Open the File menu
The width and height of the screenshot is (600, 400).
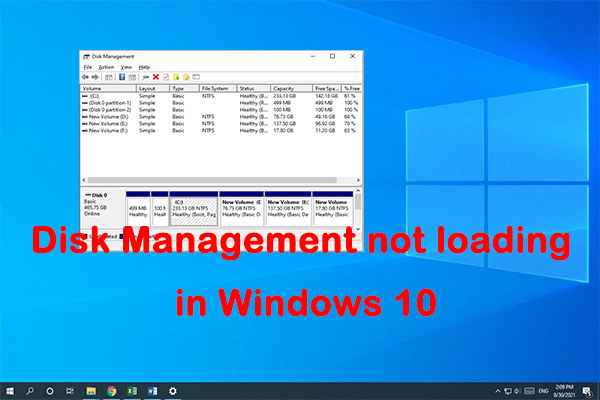click(88, 67)
